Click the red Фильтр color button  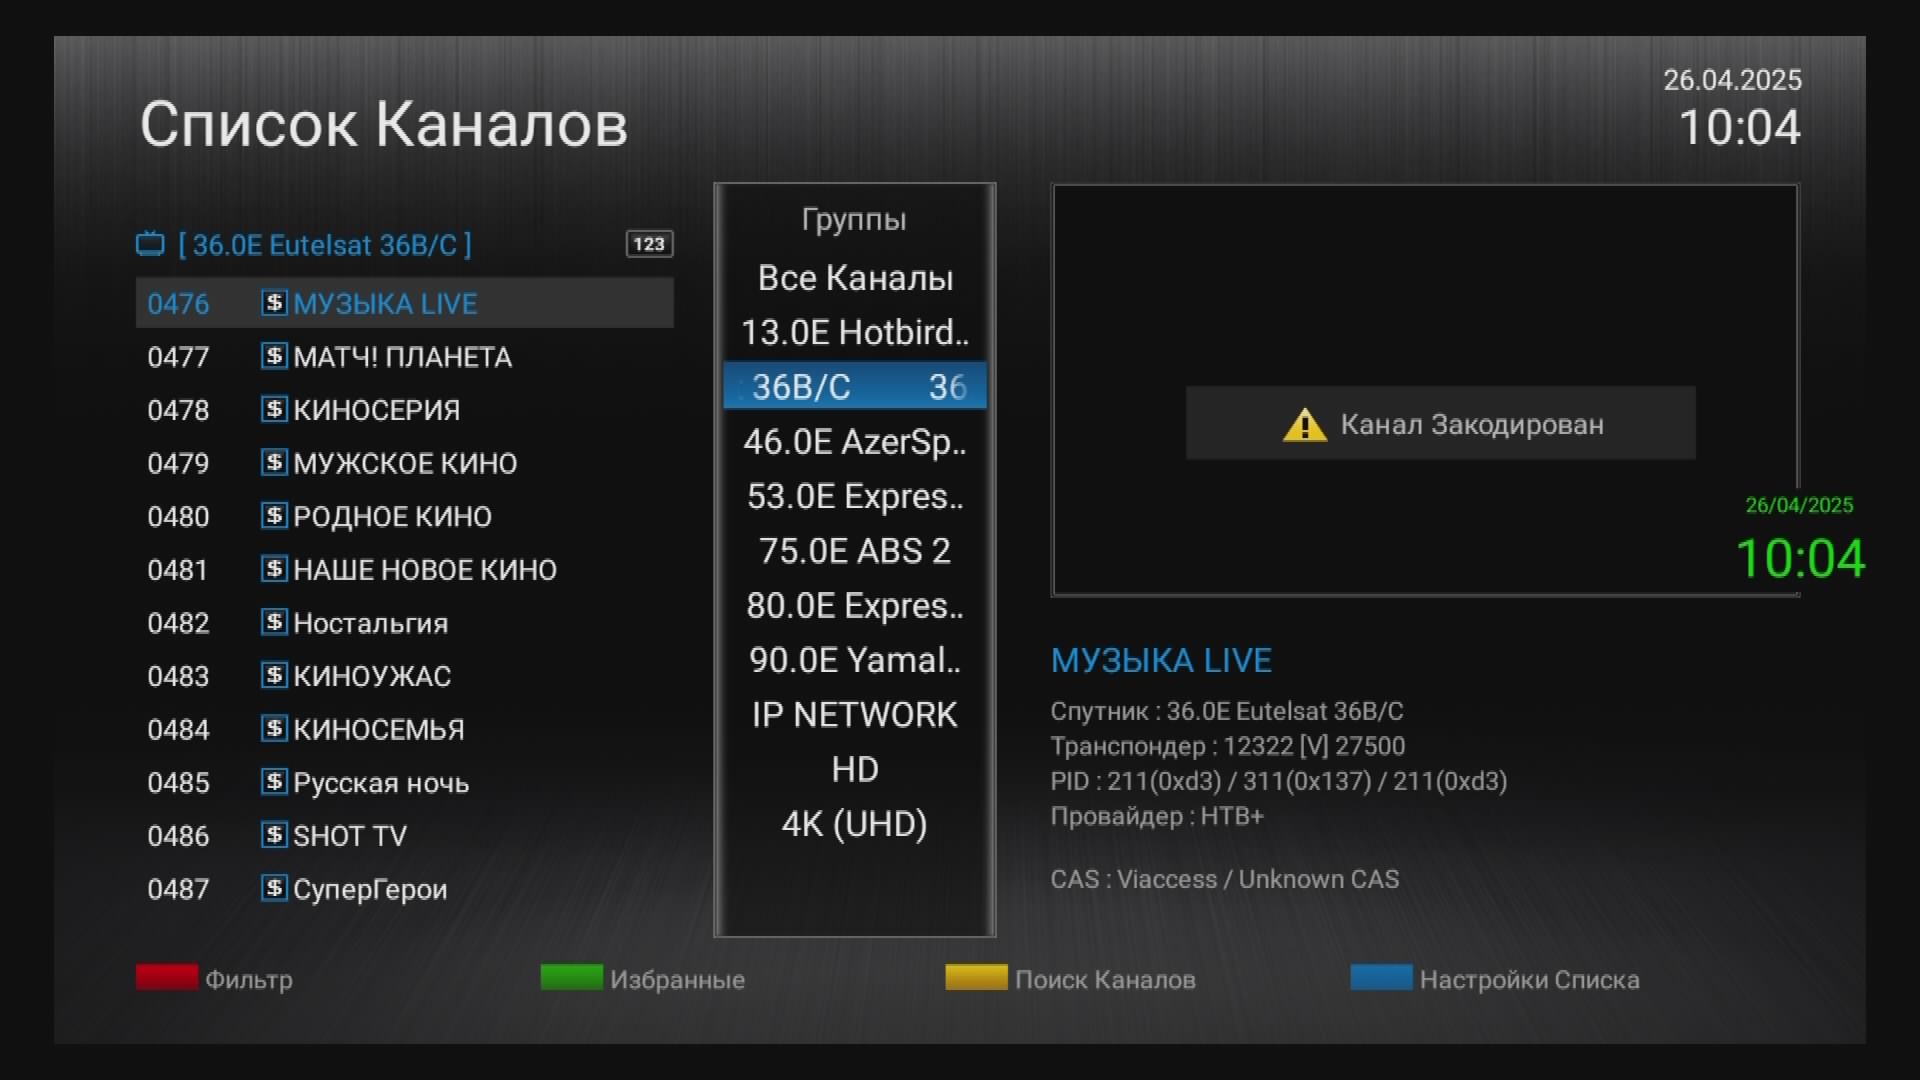[x=167, y=977]
